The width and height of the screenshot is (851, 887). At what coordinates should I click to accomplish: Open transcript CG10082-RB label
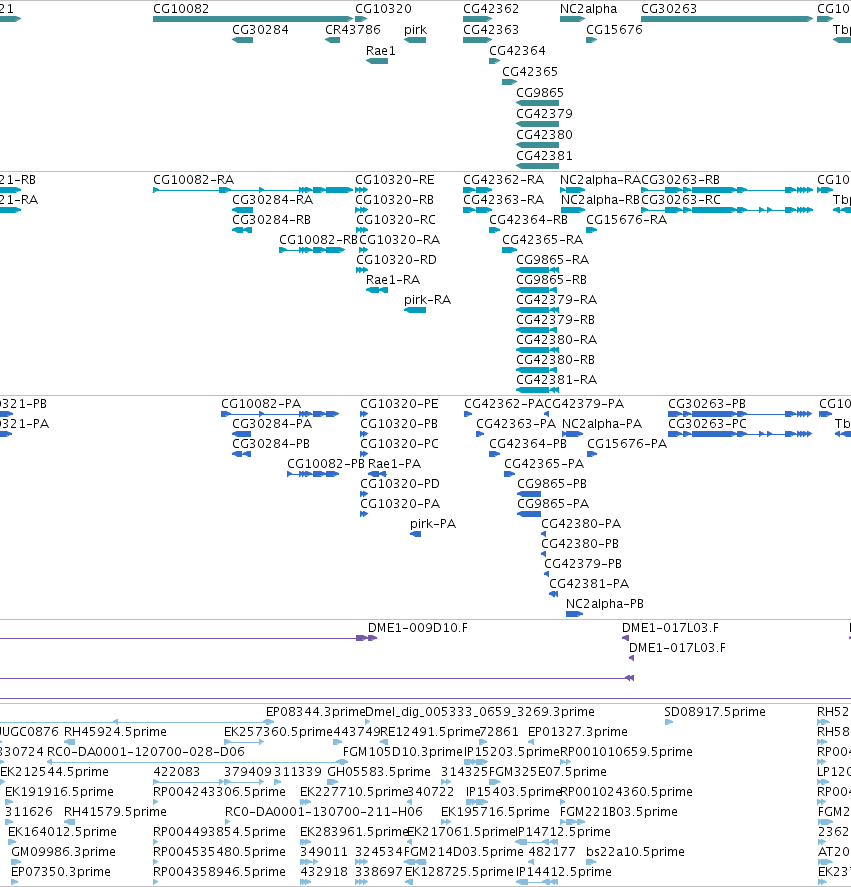point(318,239)
